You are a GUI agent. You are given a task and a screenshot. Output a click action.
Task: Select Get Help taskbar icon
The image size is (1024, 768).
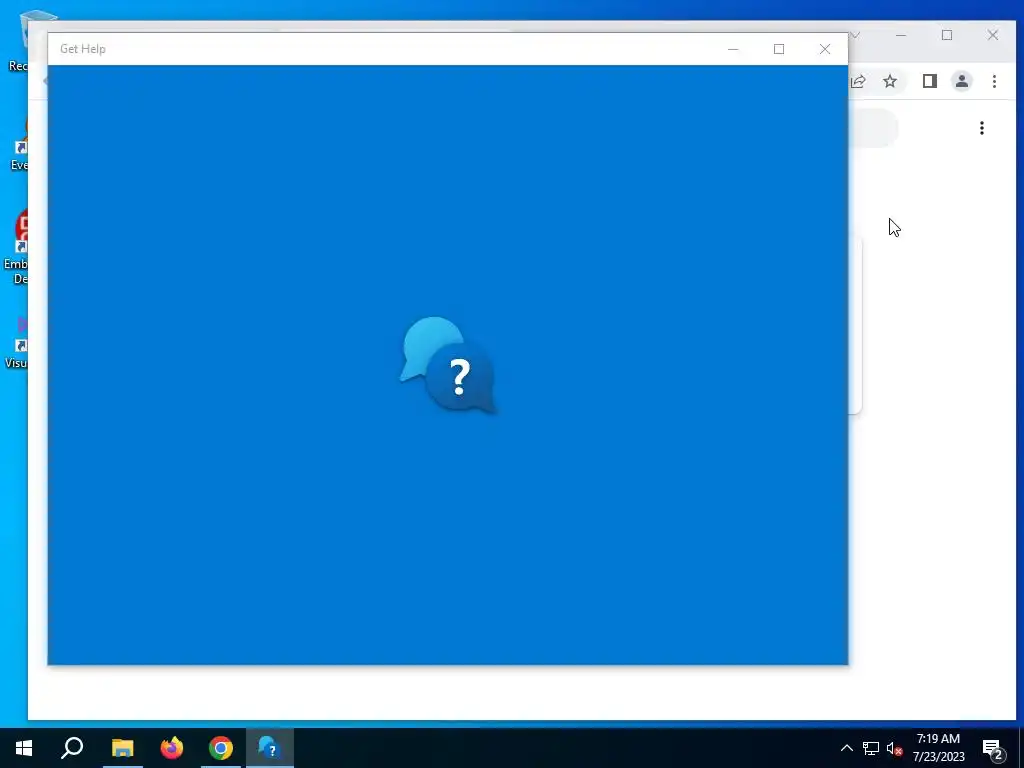[x=270, y=748]
